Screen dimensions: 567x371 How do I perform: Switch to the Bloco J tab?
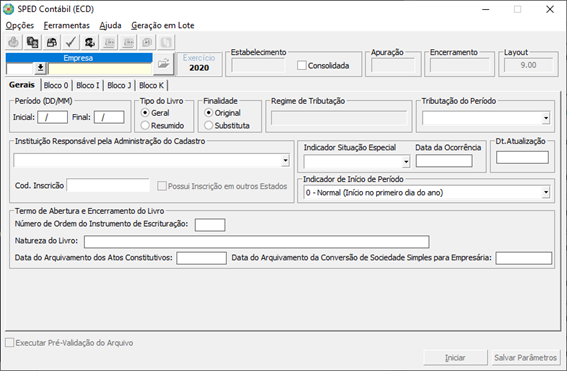pyautogui.click(x=119, y=85)
